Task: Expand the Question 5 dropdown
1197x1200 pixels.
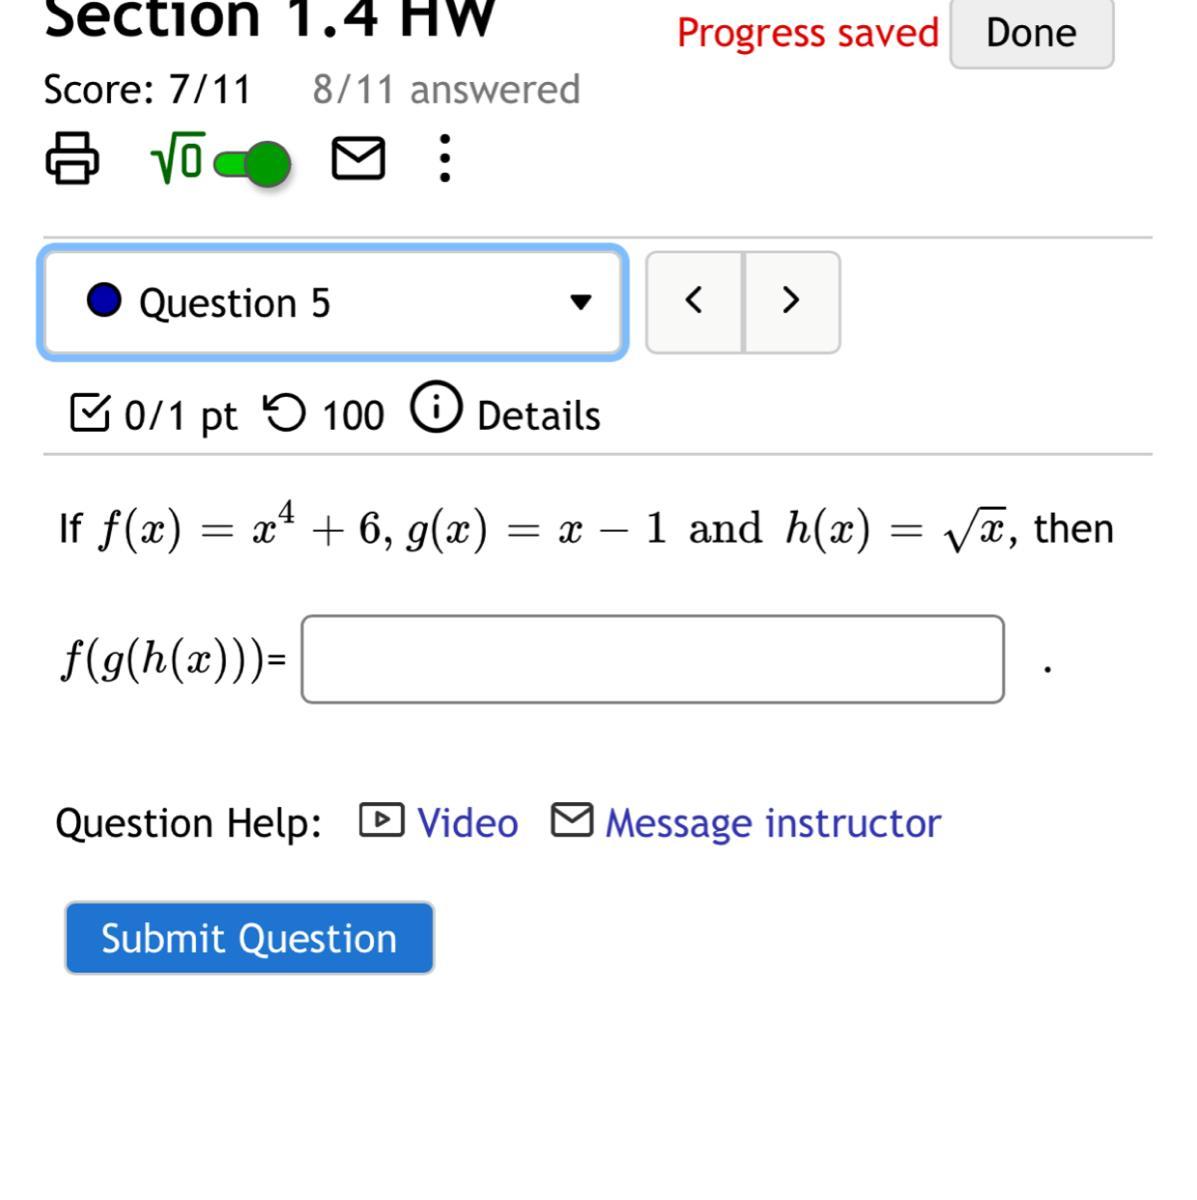Action: (333, 302)
